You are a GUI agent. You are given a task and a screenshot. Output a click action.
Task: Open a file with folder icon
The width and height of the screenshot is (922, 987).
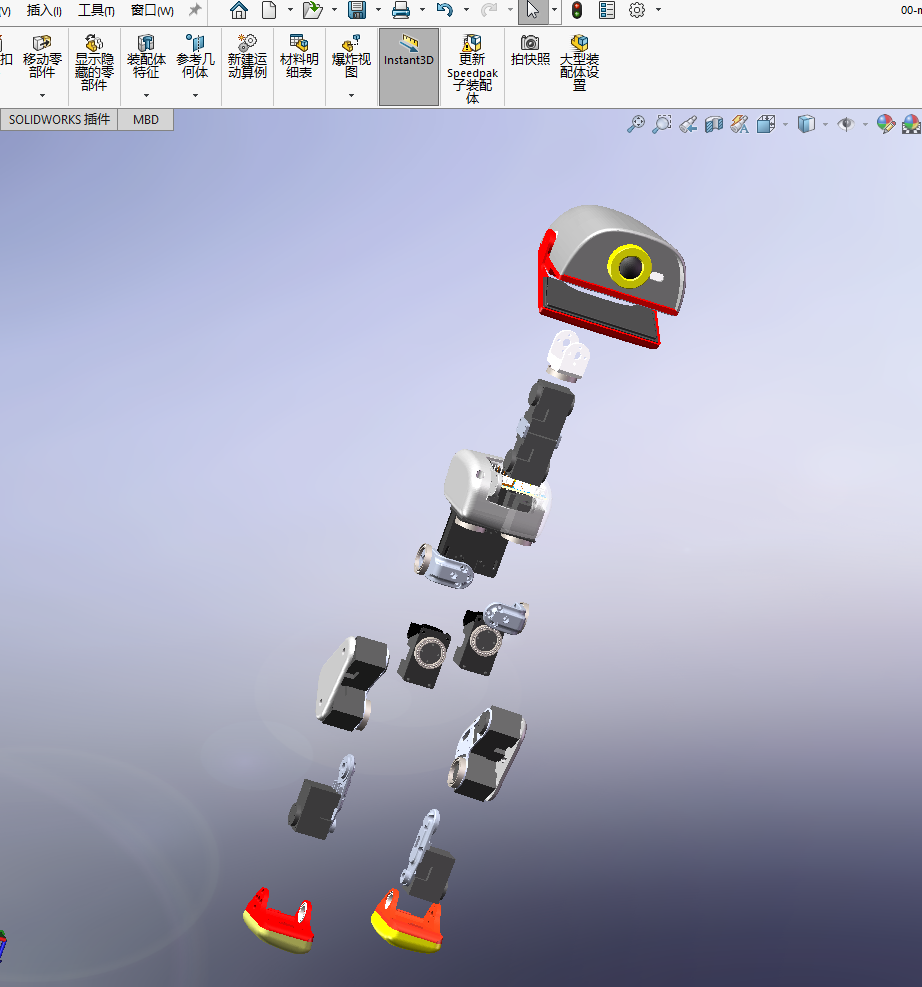[x=312, y=10]
